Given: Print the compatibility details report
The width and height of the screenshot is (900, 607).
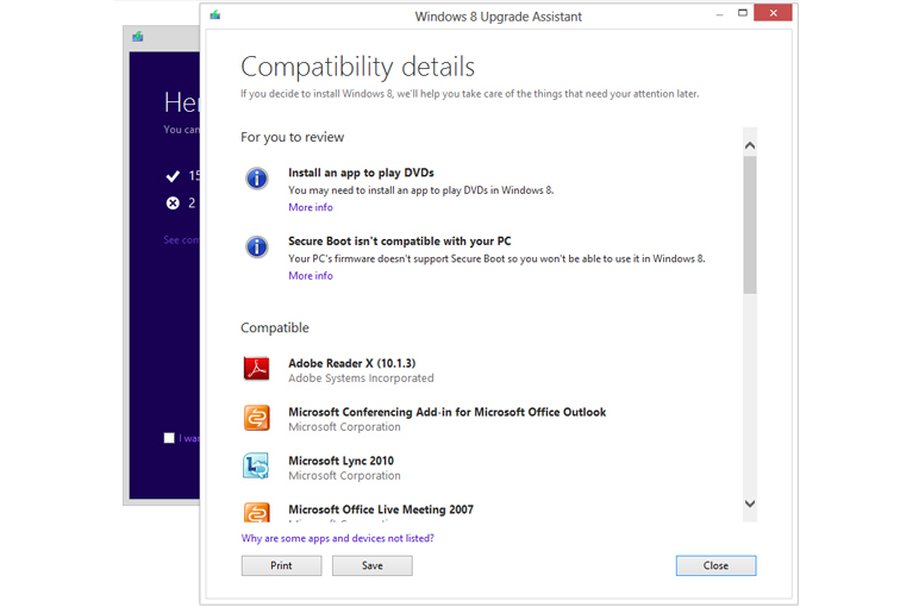Looking at the screenshot, I should click(281, 565).
